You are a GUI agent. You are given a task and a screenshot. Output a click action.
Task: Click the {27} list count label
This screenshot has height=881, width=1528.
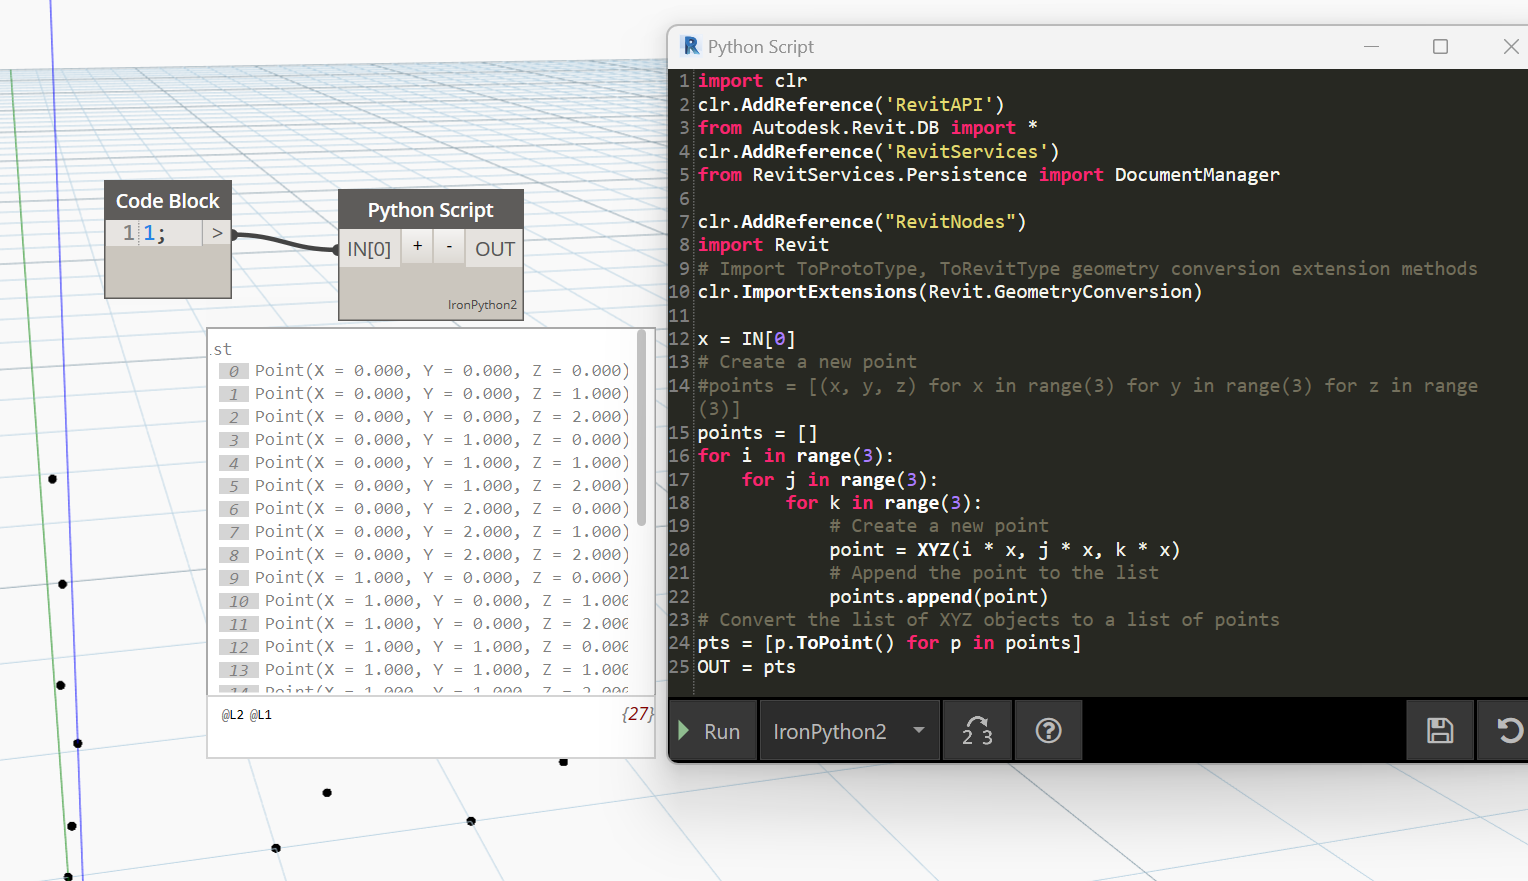tap(638, 713)
